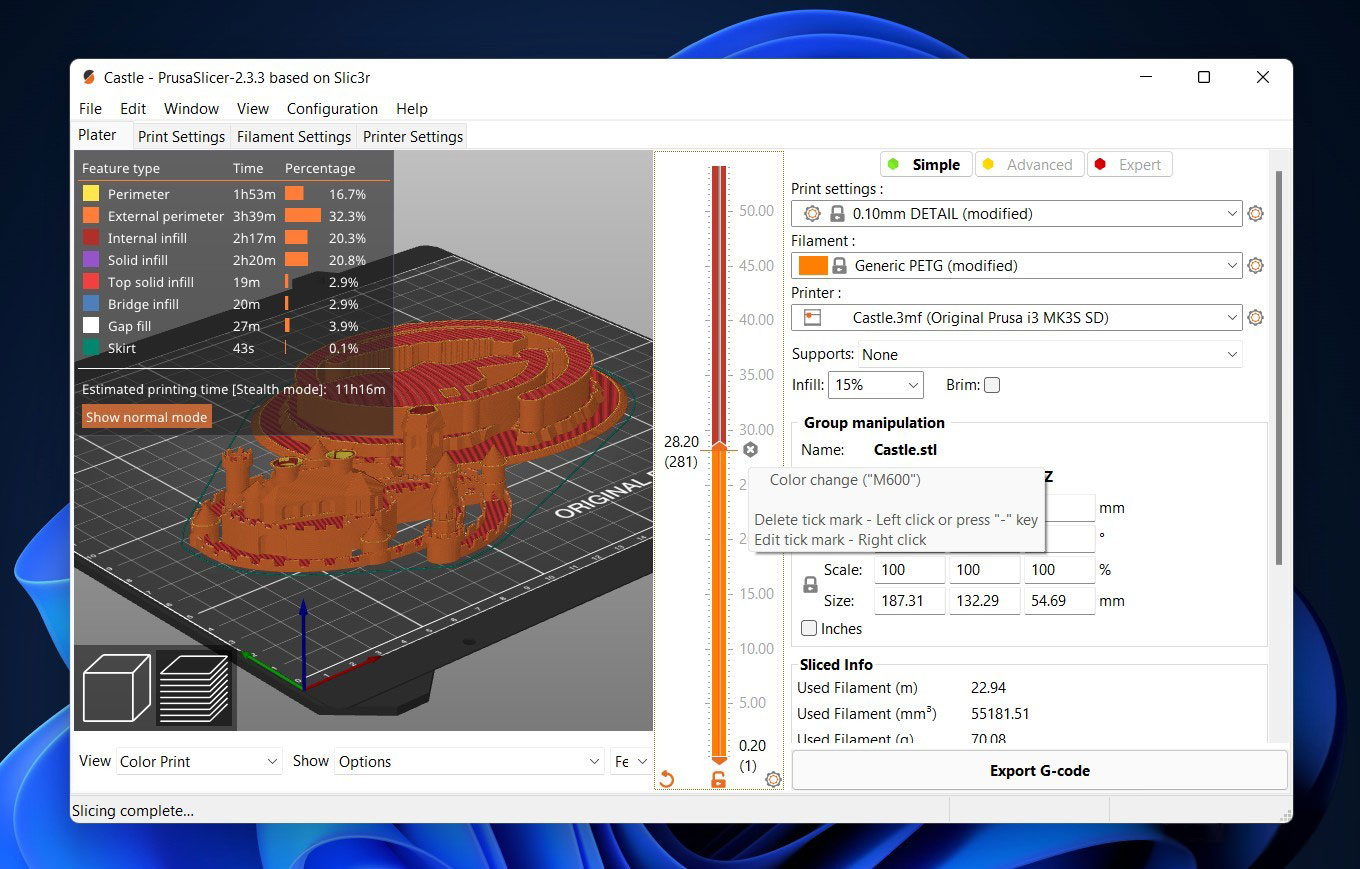Open print settings gear icon
This screenshot has height=869, width=1360.
coord(1256,213)
